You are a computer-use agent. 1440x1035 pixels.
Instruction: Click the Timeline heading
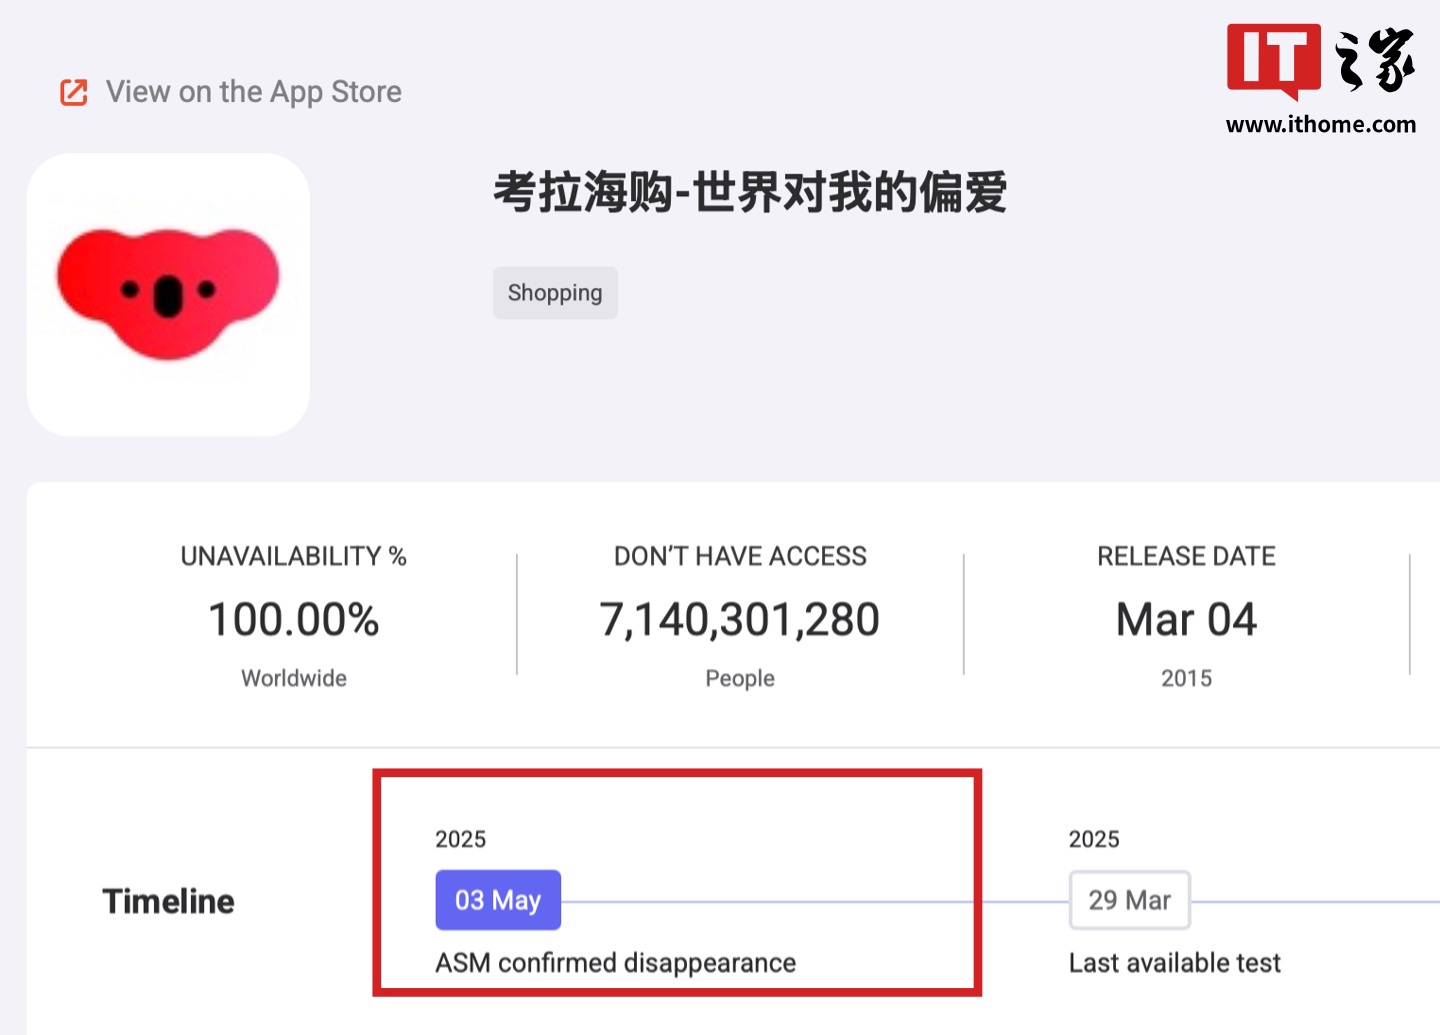tap(168, 901)
